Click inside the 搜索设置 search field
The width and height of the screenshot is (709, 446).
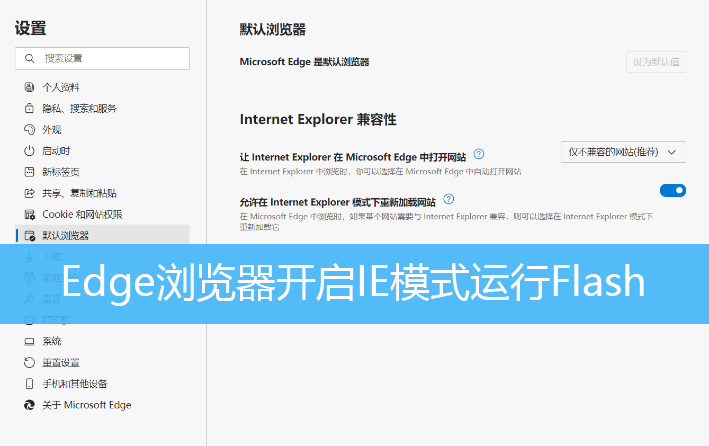pyautogui.click(x=110, y=58)
